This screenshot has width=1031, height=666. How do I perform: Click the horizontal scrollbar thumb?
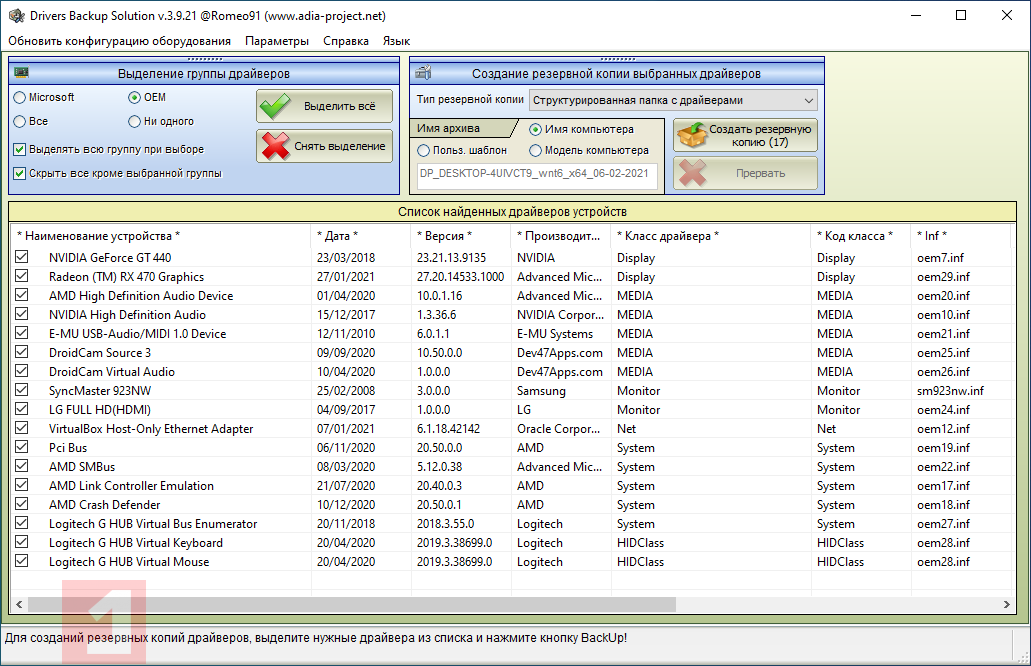(x=352, y=604)
